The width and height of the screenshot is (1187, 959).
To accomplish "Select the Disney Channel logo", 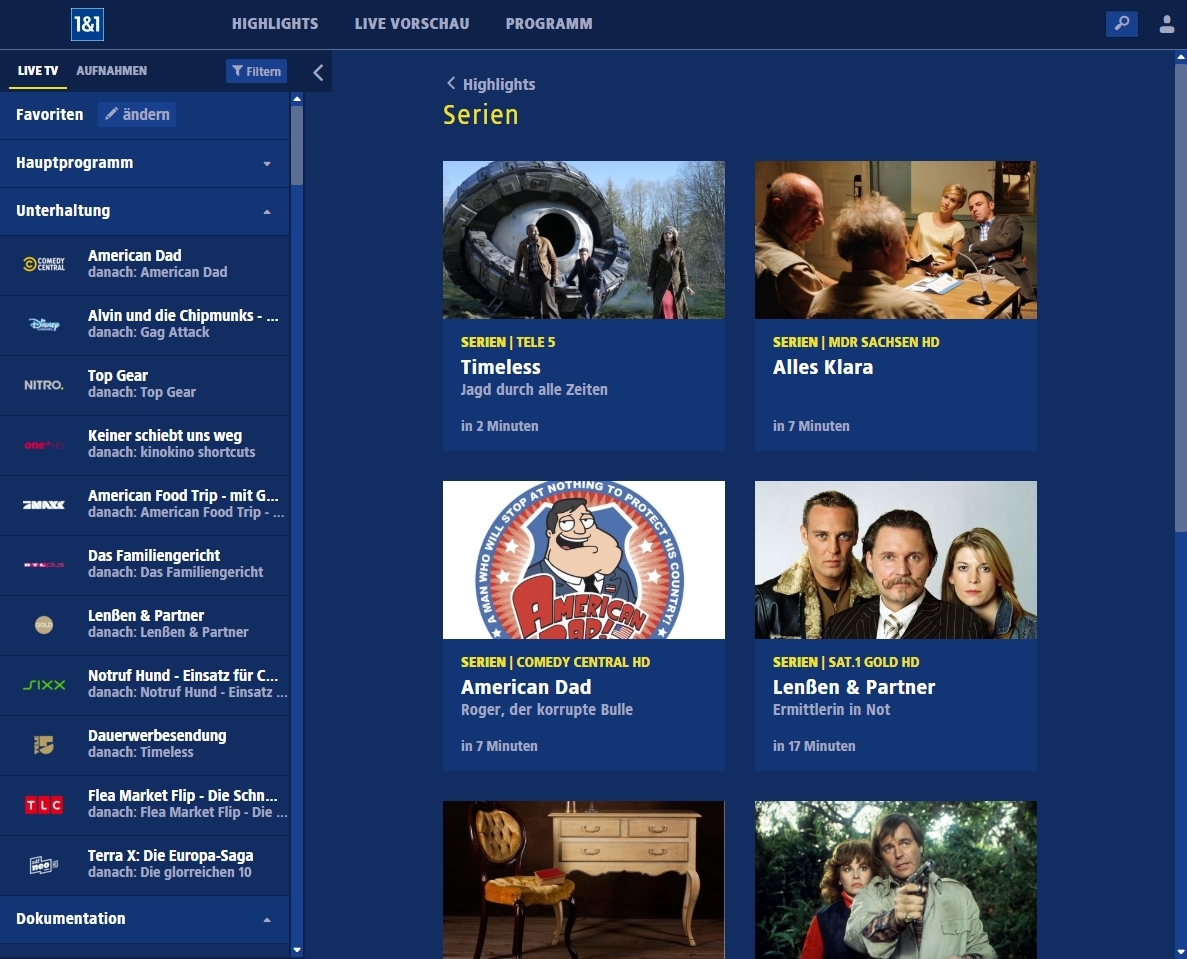I will (x=44, y=324).
